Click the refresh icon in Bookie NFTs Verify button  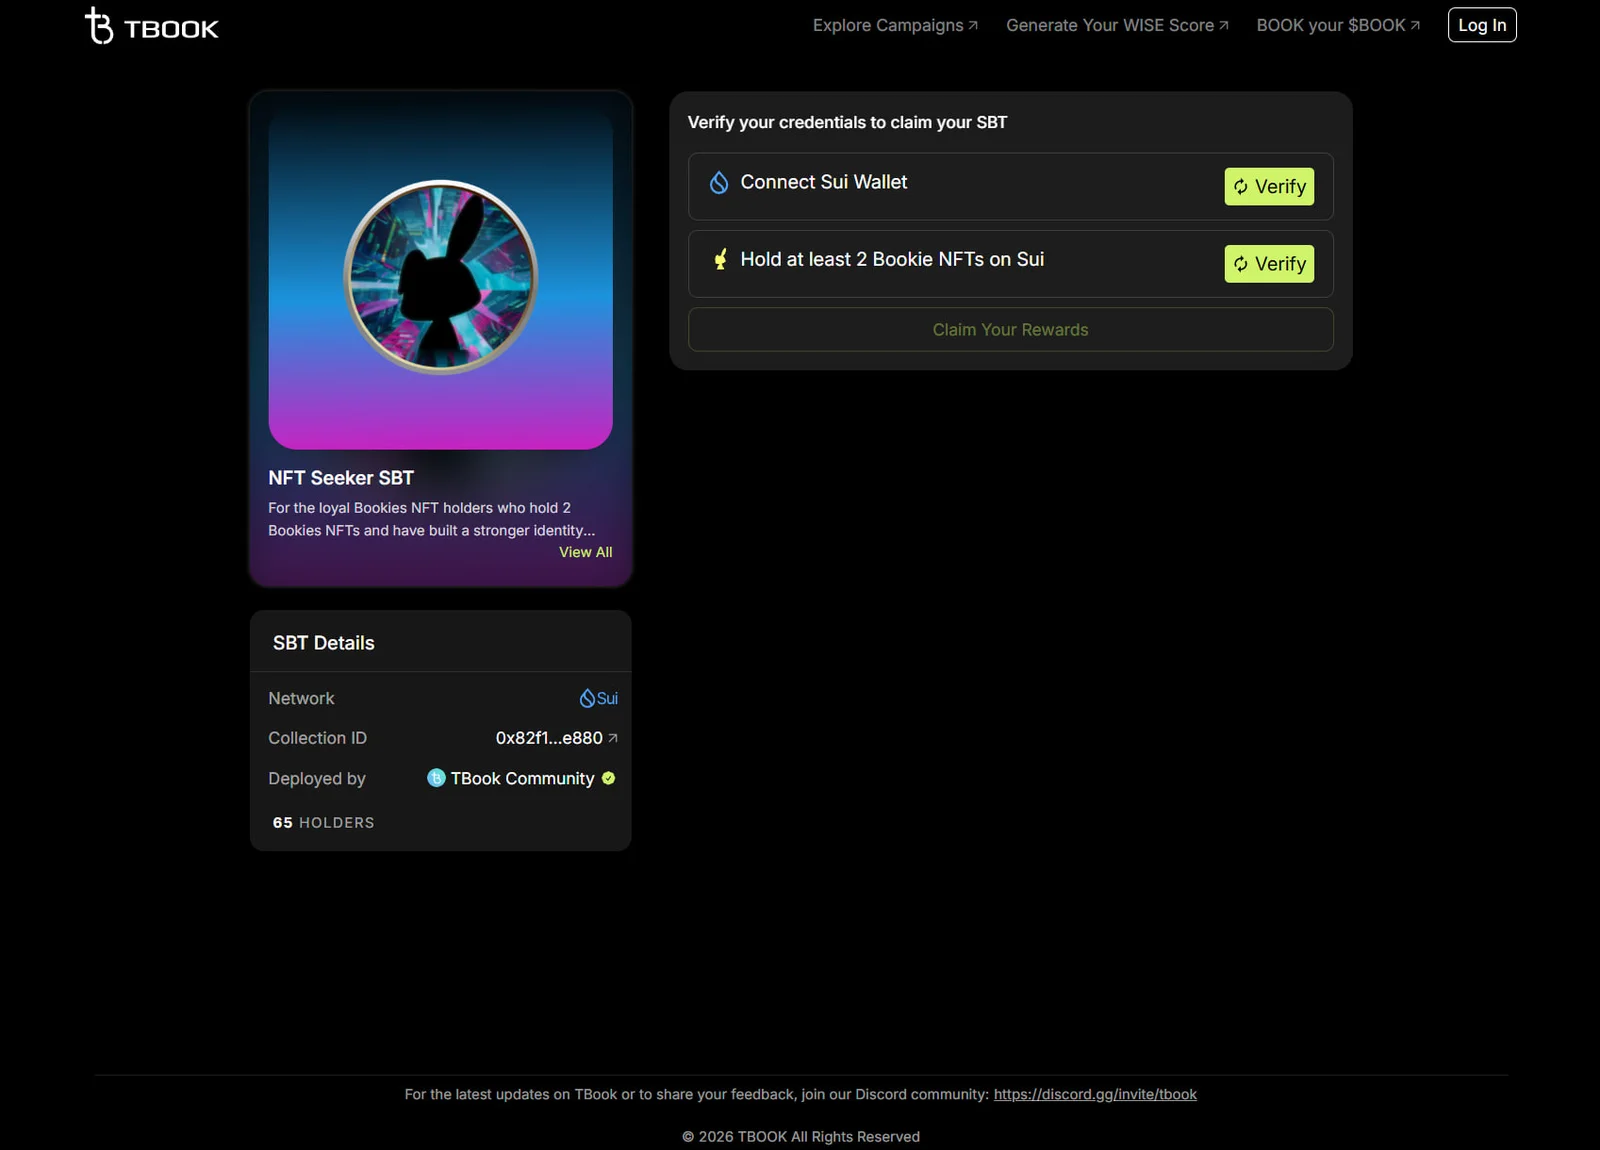point(1241,264)
